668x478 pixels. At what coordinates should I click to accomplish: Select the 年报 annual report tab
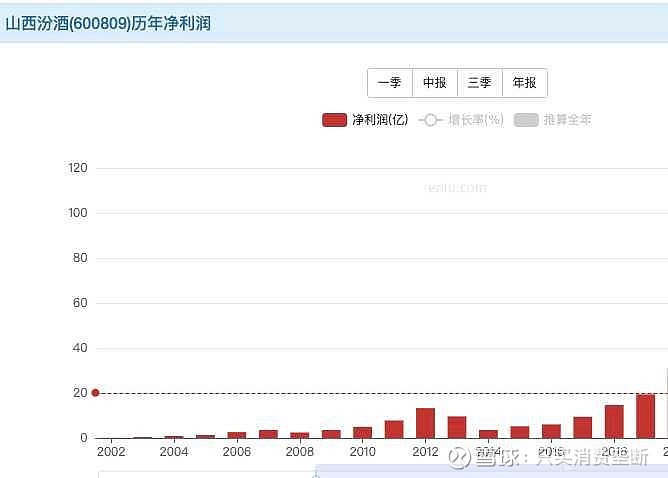[524, 83]
